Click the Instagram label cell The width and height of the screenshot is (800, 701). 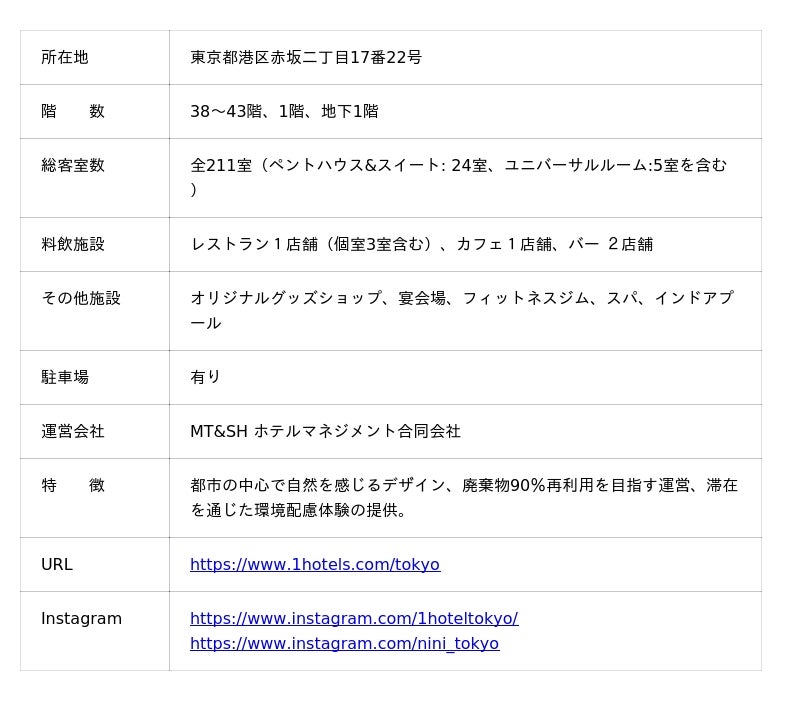95,631
